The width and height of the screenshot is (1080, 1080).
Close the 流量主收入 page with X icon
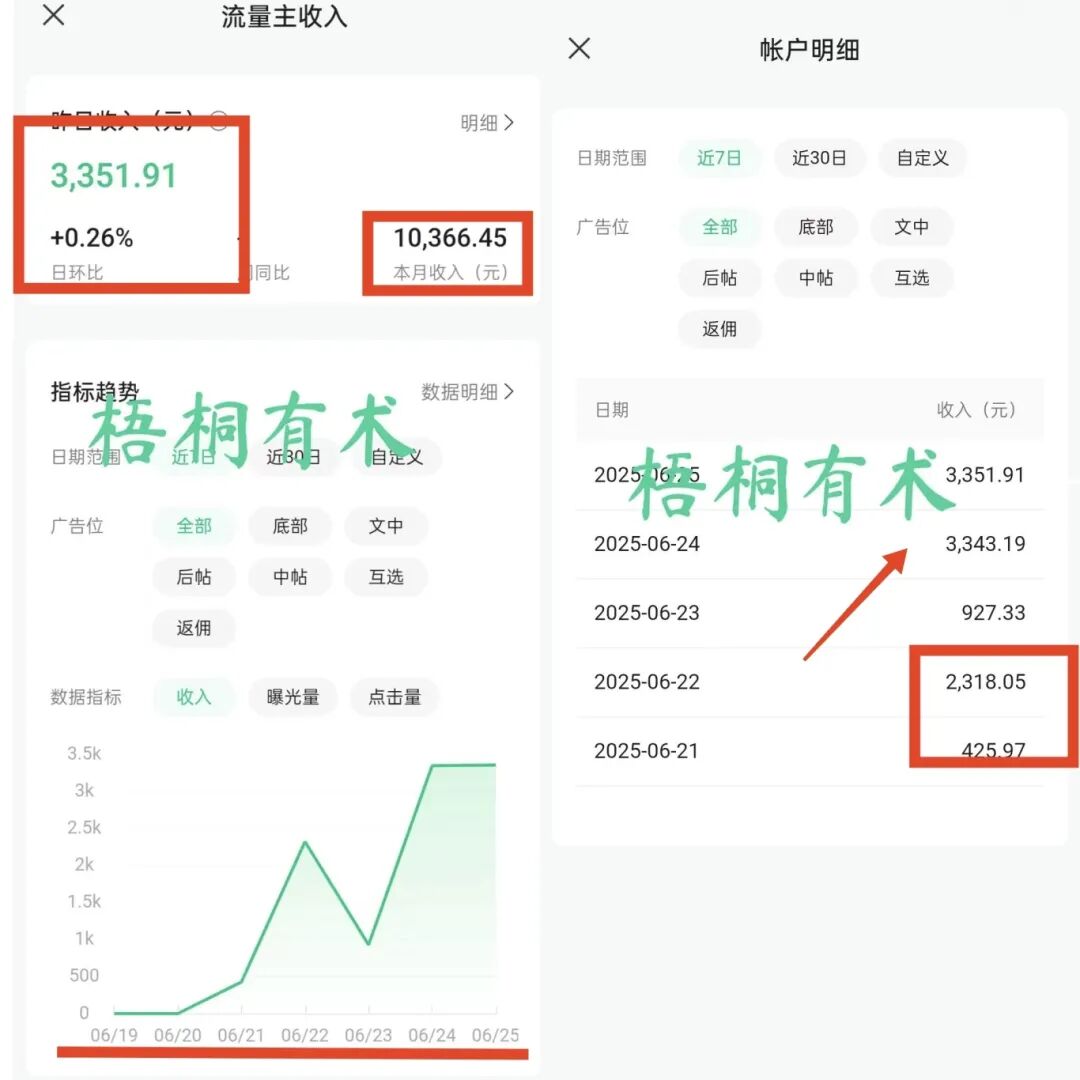(54, 15)
